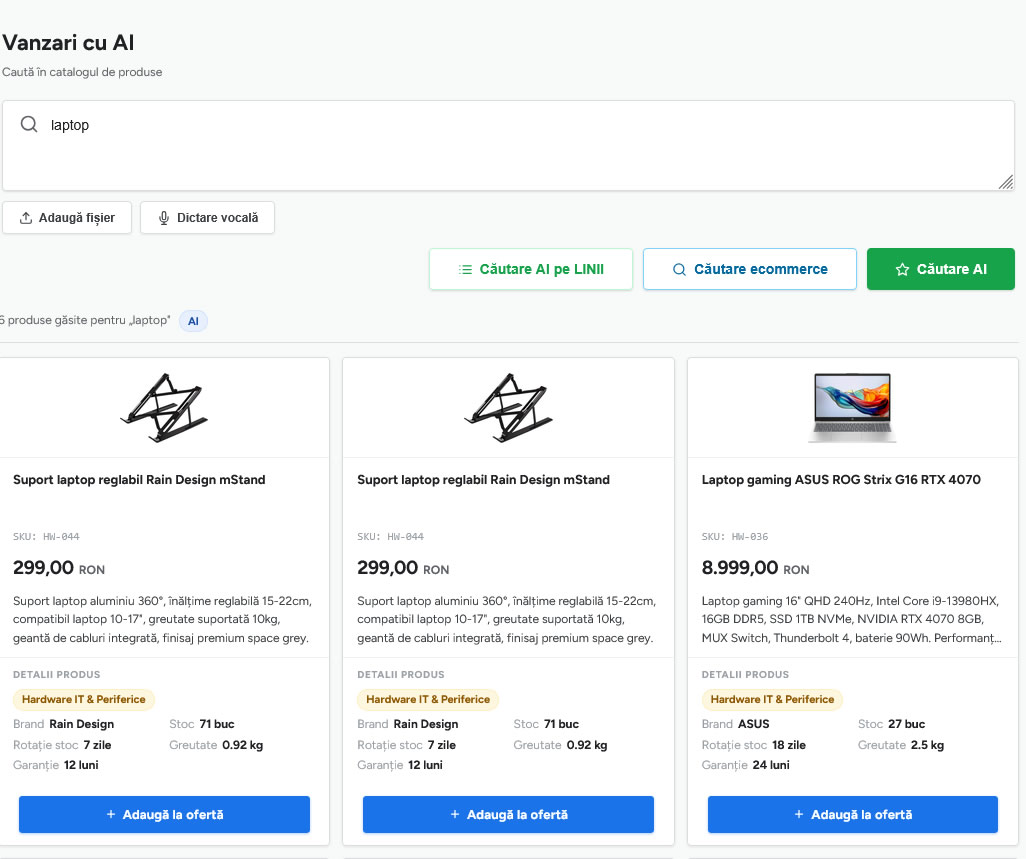This screenshot has height=859, width=1026.
Task: Click first card's SKU HW-044
Action: 46,536
